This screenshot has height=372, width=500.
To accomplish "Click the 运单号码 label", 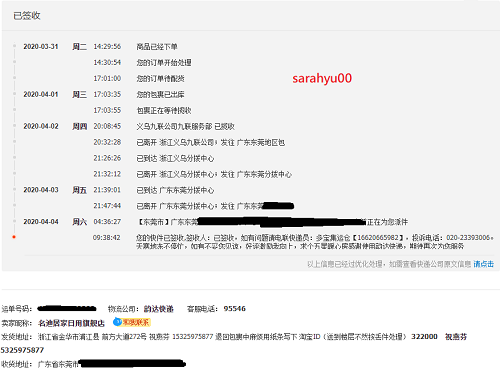I will [16, 309].
